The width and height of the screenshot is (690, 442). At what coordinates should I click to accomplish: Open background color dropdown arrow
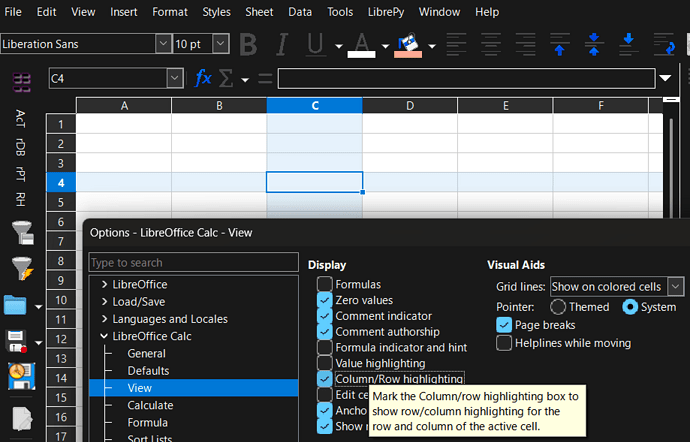click(432, 46)
